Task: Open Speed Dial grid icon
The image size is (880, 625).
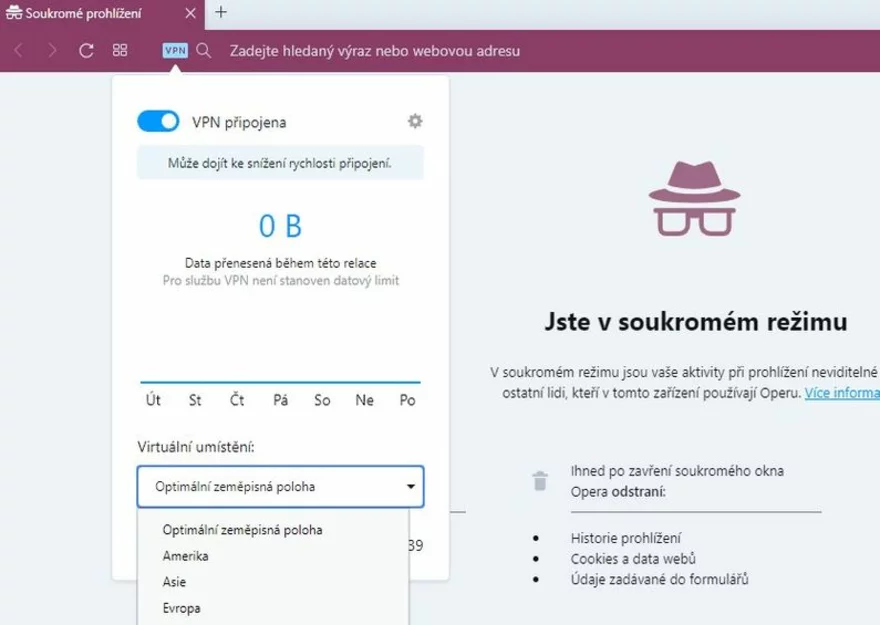Action: point(120,50)
